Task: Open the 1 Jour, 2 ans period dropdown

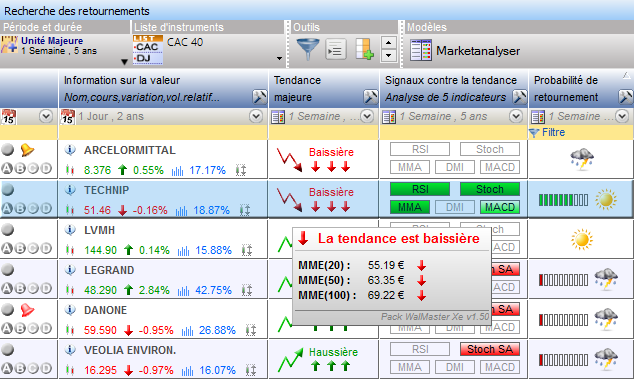Action: 256,116
